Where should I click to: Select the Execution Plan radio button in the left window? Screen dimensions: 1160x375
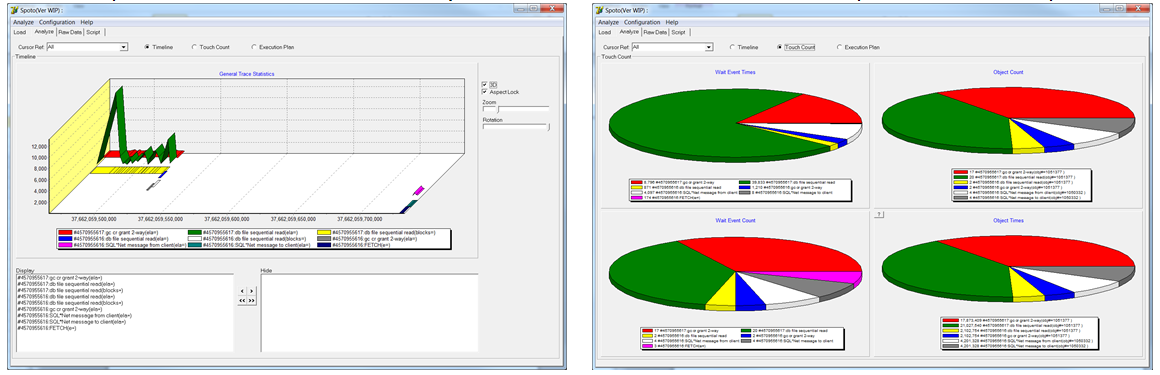coord(254,47)
